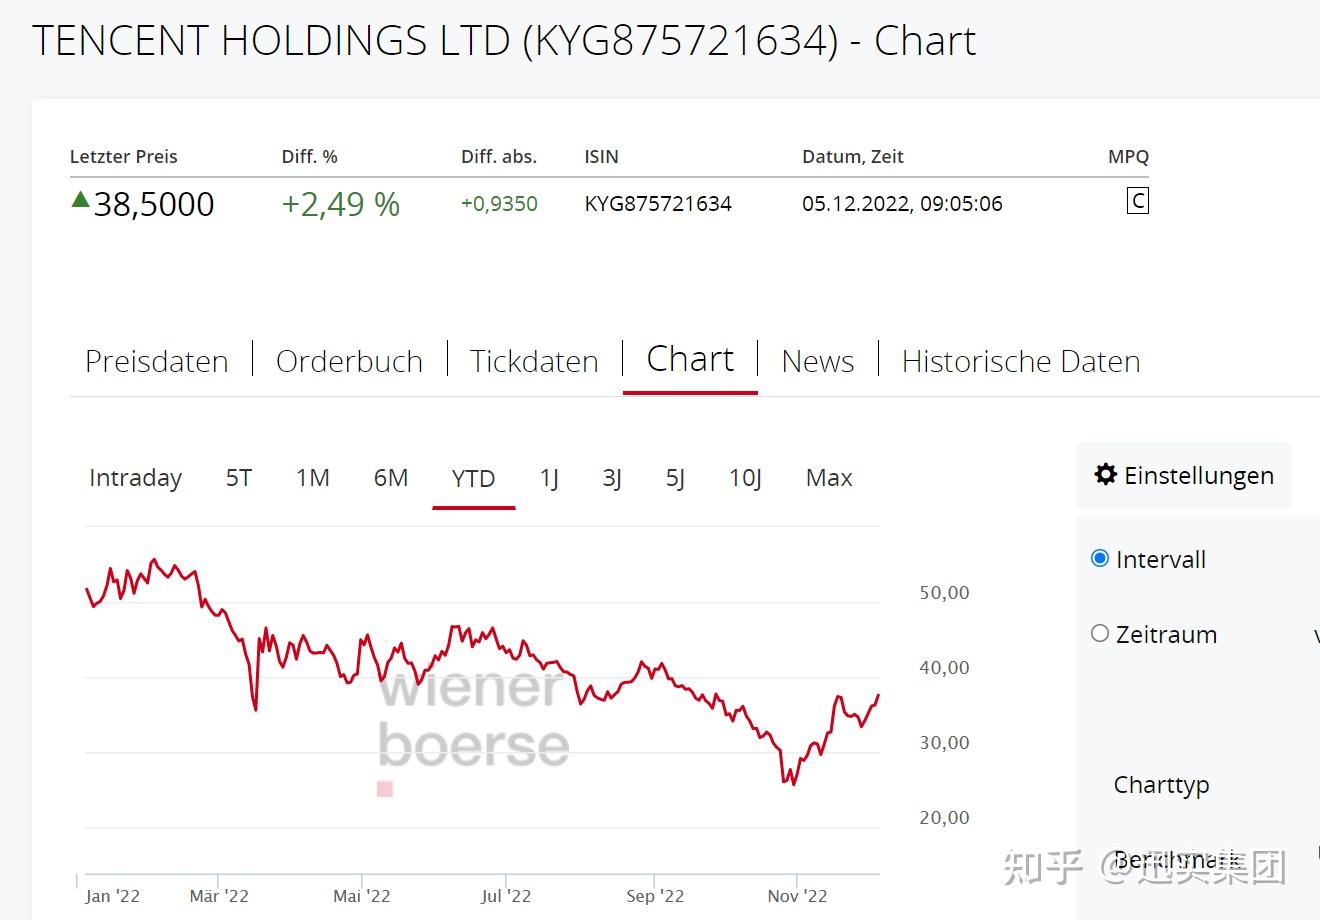Show the Max chart range
This screenshot has height=920, width=1320.
tap(829, 478)
